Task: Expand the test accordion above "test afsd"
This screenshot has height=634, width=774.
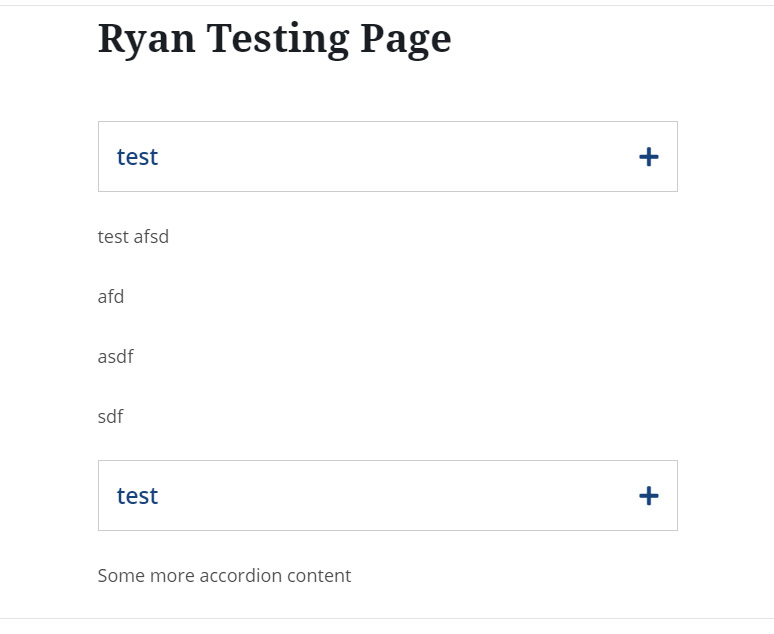Action: point(387,157)
